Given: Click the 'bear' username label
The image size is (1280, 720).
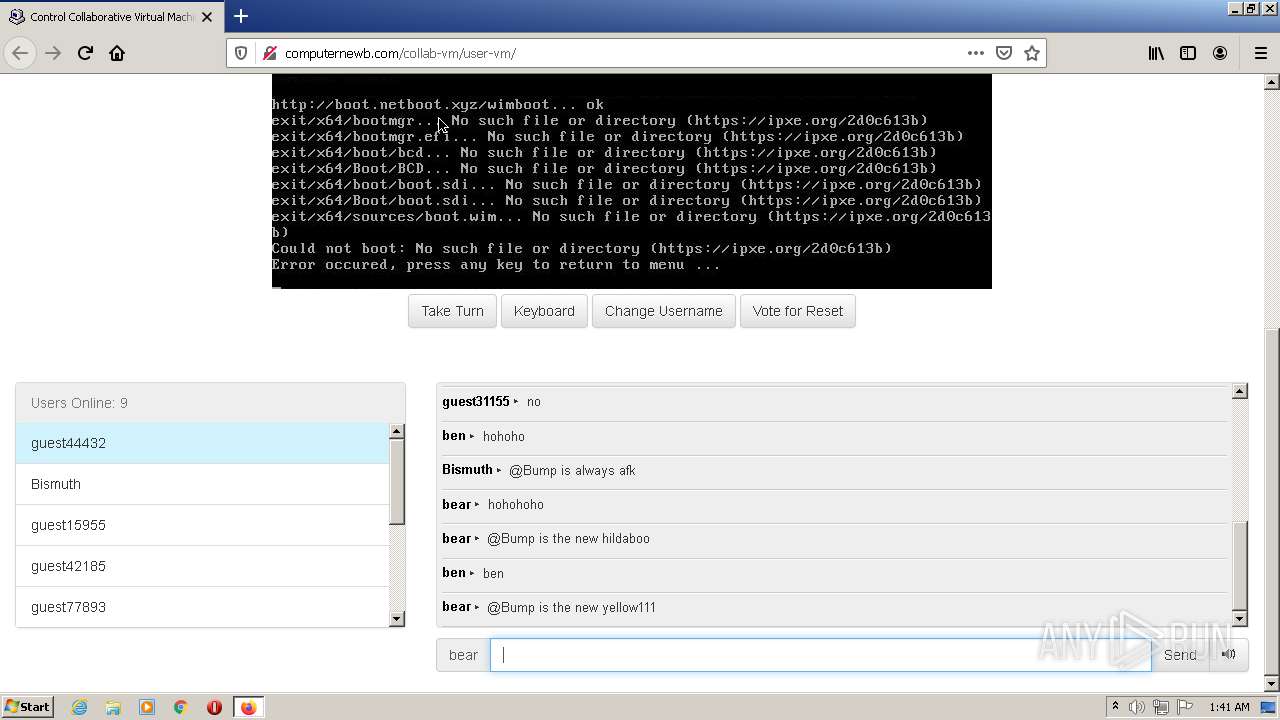Looking at the screenshot, I should coord(463,655).
